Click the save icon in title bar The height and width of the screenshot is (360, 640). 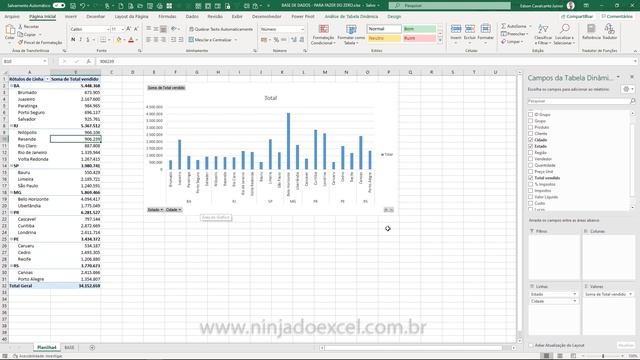coord(73,6)
